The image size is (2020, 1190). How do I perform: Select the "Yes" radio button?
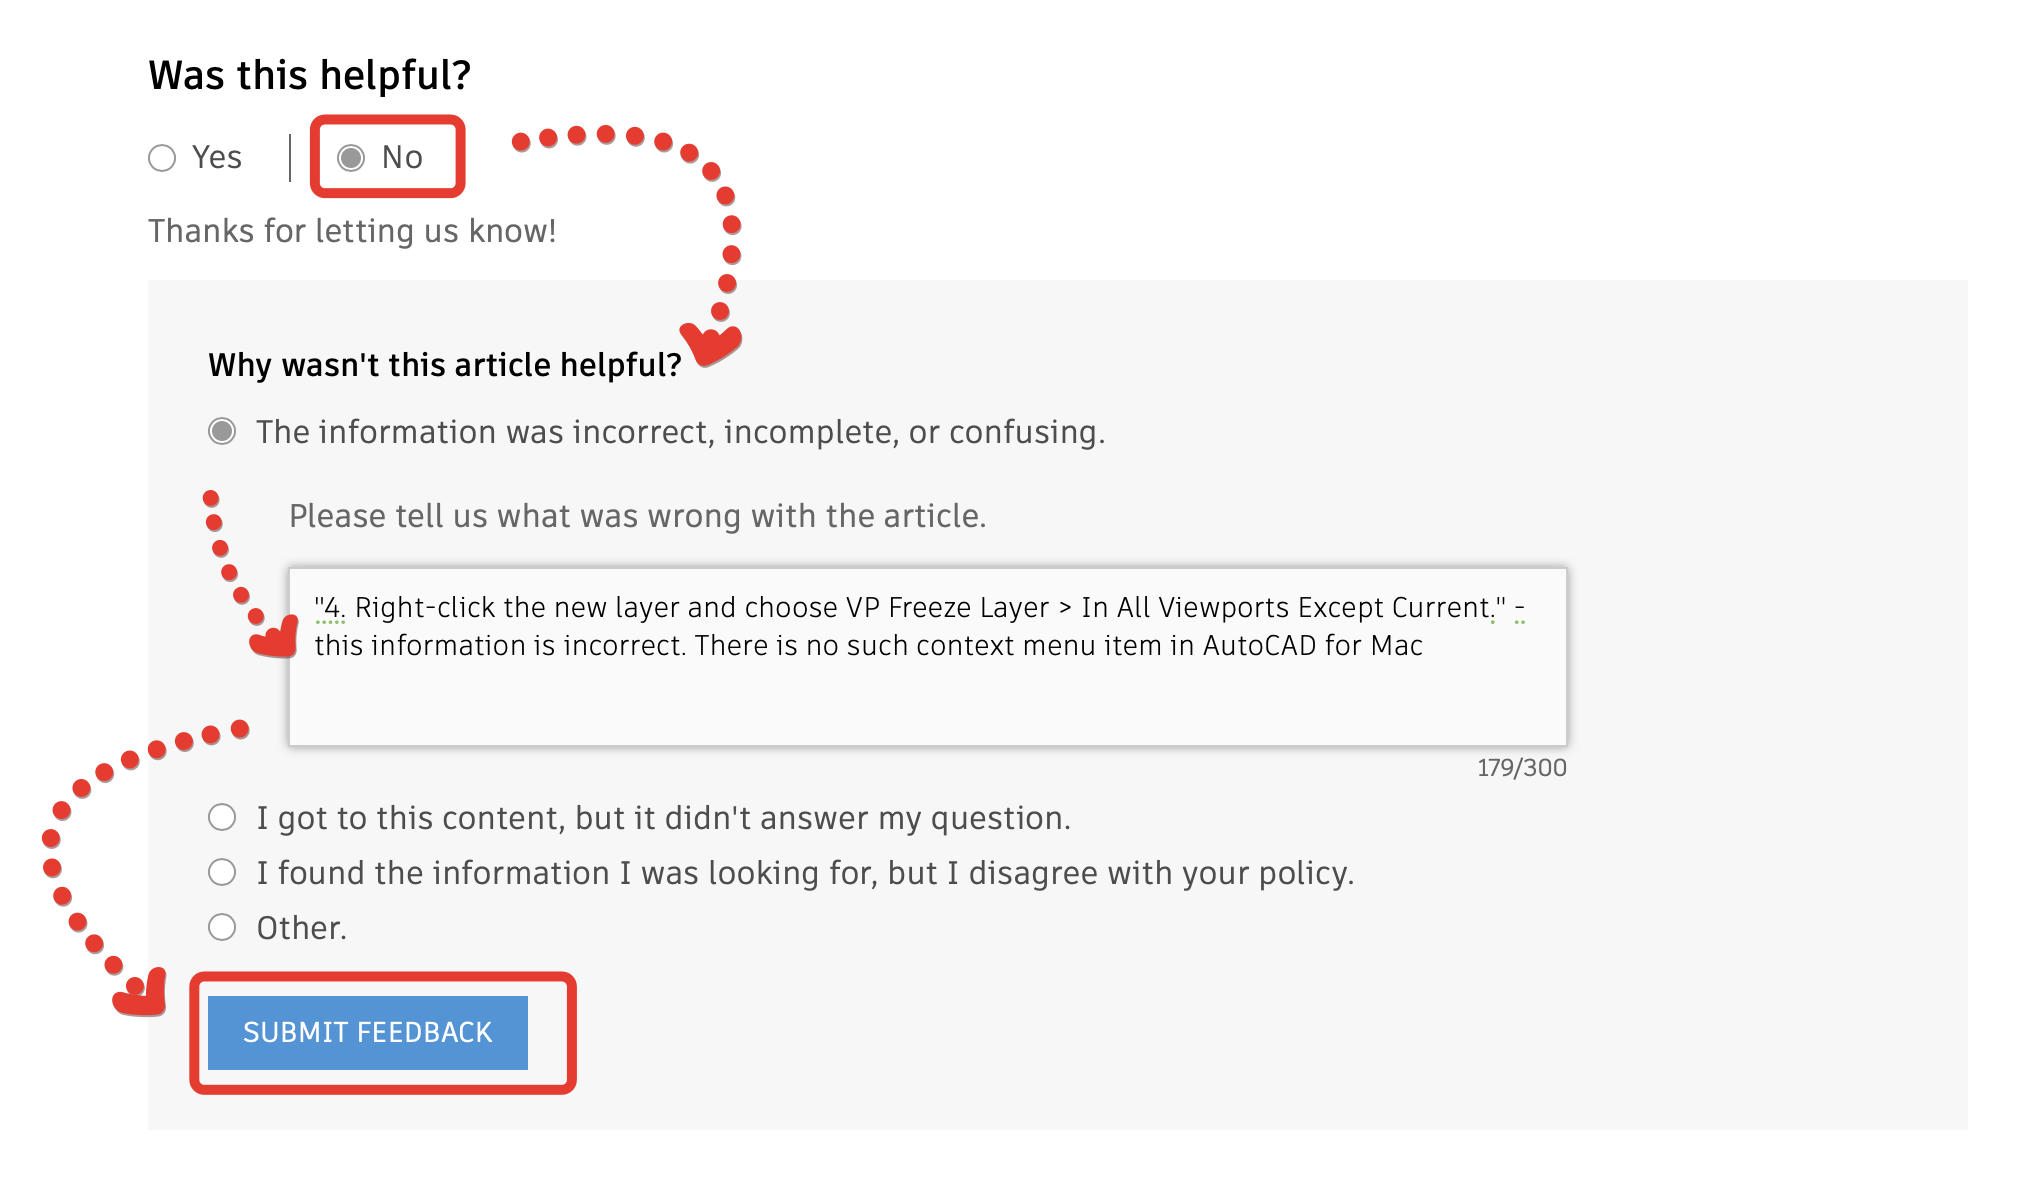[x=163, y=157]
